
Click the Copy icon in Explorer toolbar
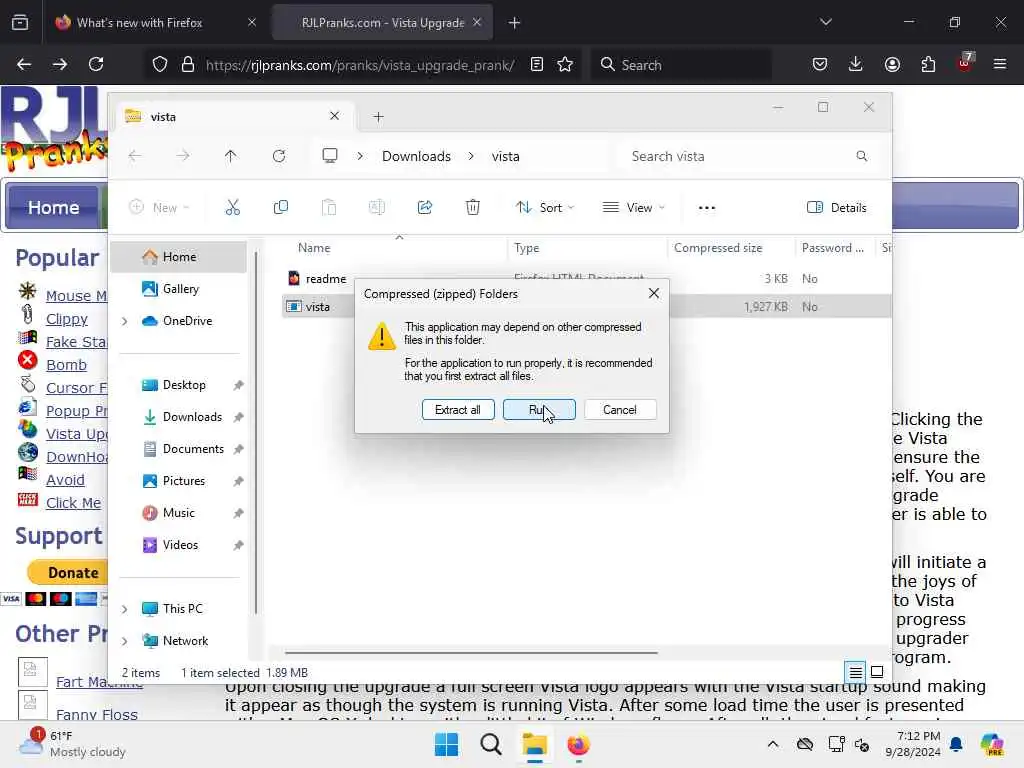point(281,208)
